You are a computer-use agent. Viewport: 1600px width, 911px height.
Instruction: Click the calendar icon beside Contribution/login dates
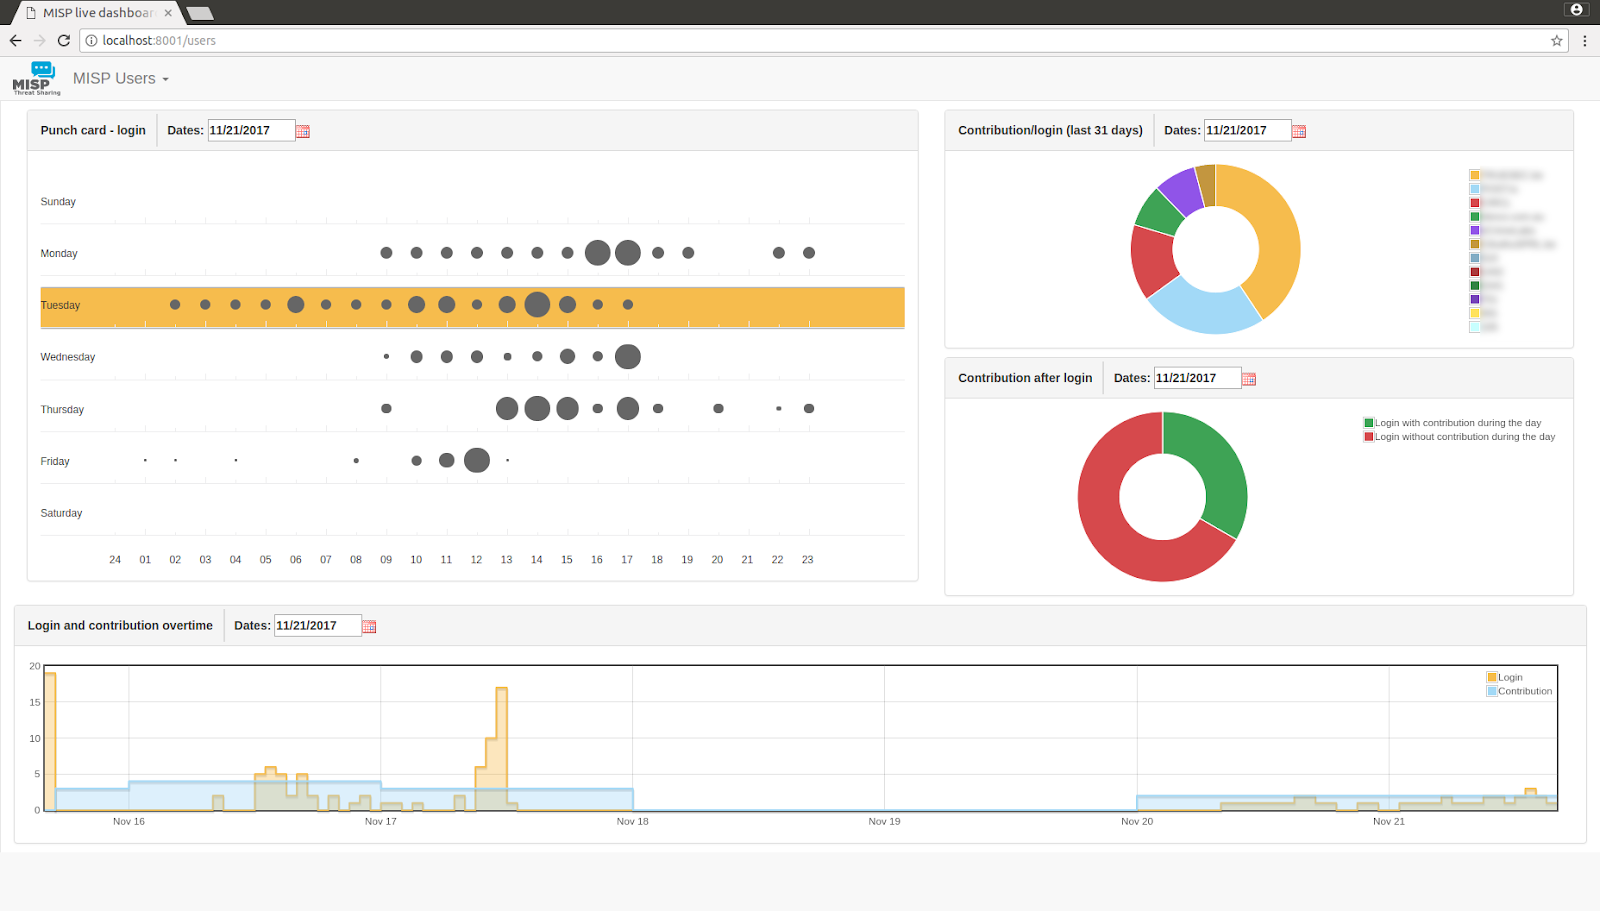coord(1299,130)
